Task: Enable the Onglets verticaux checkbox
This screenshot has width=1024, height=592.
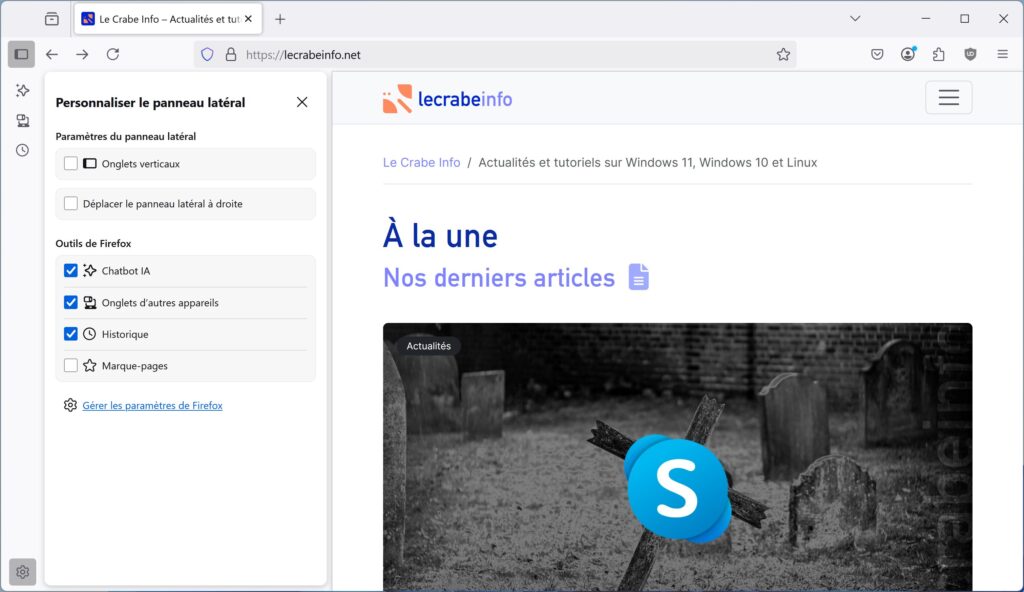Action: pos(71,163)
